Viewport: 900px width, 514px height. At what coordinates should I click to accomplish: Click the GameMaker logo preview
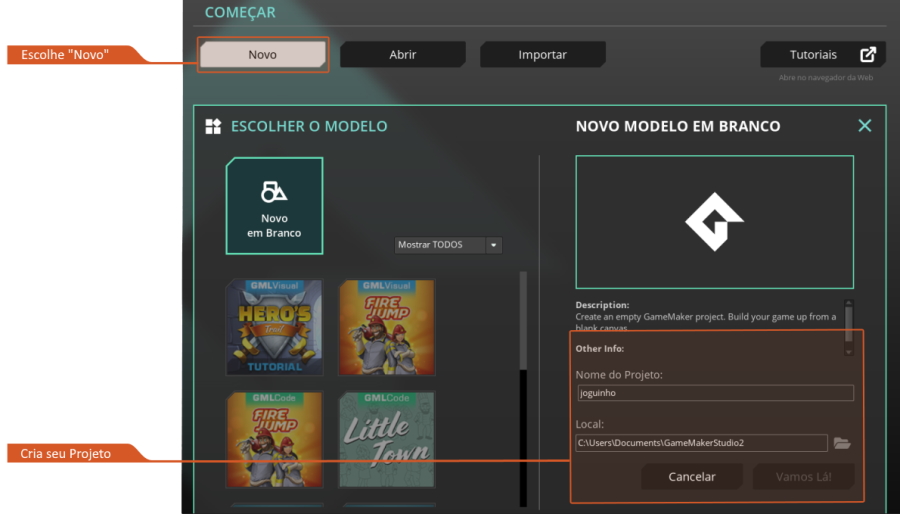[715, 222]
